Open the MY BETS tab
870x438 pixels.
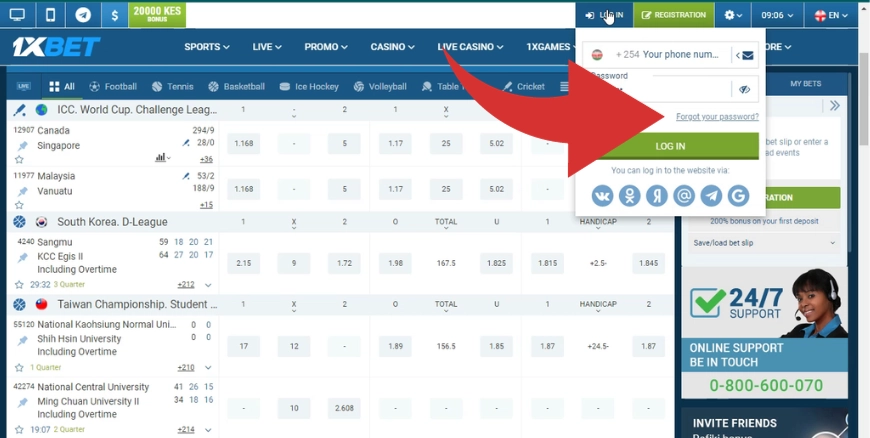tap(805, 84)
